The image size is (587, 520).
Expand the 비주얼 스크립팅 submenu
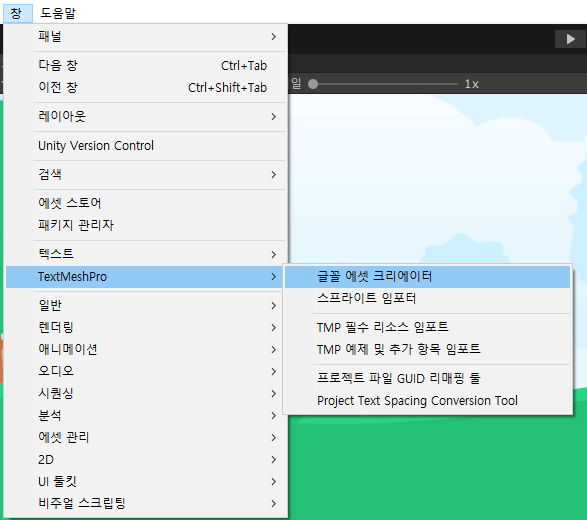[x=146, y=504]
